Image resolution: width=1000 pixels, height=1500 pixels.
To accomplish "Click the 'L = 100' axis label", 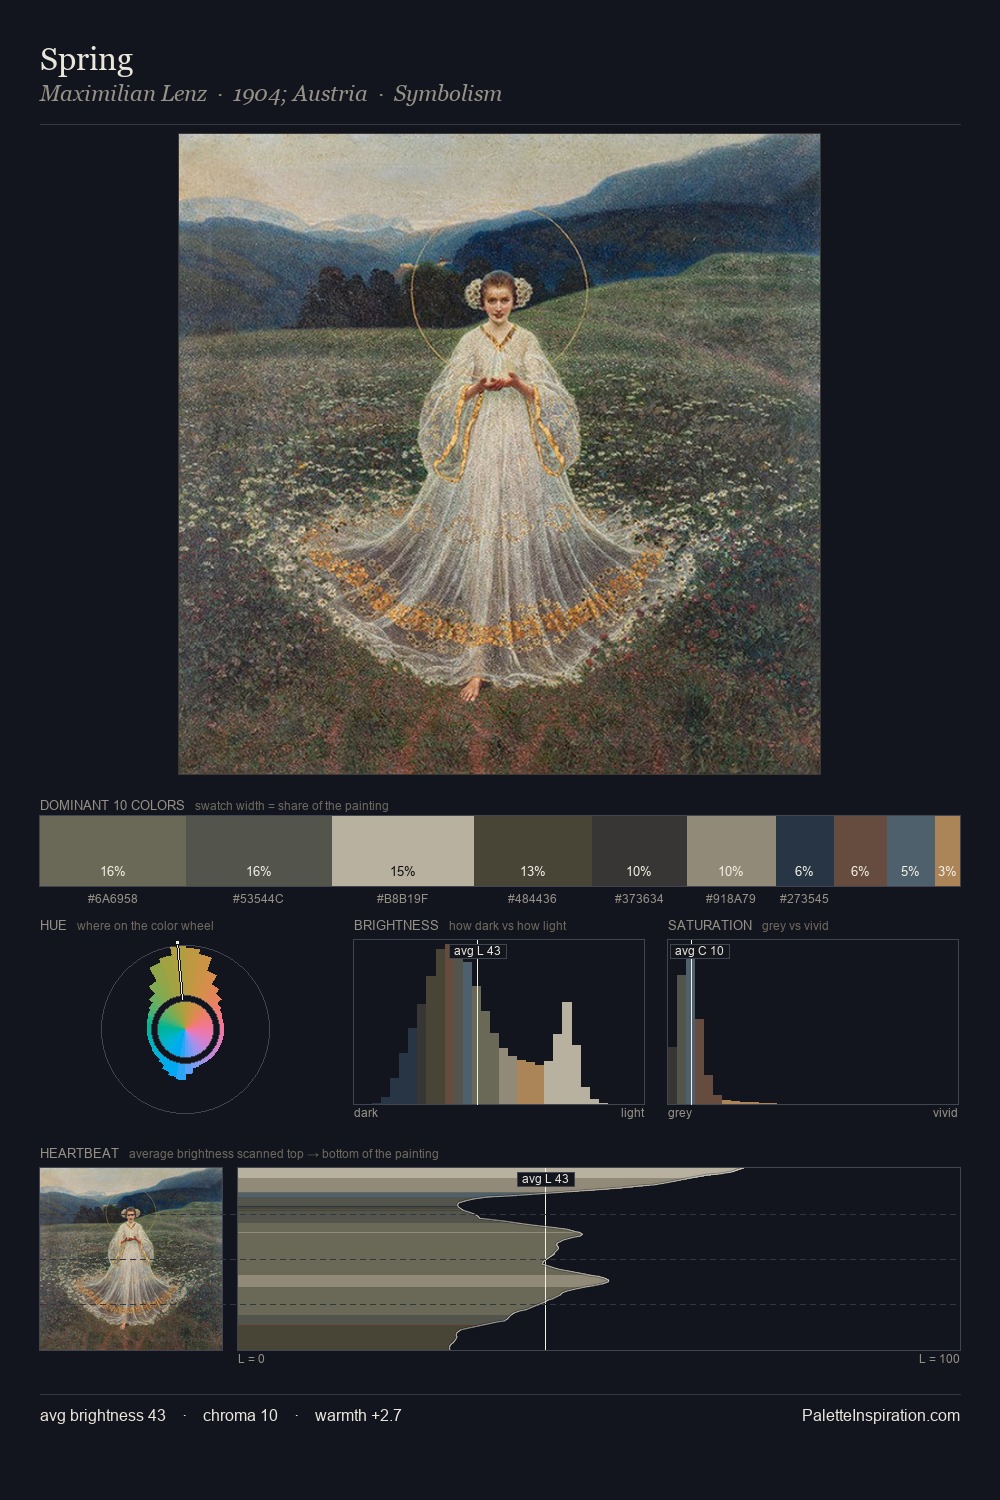I will pyautogui.click(x=939, y=1359).
